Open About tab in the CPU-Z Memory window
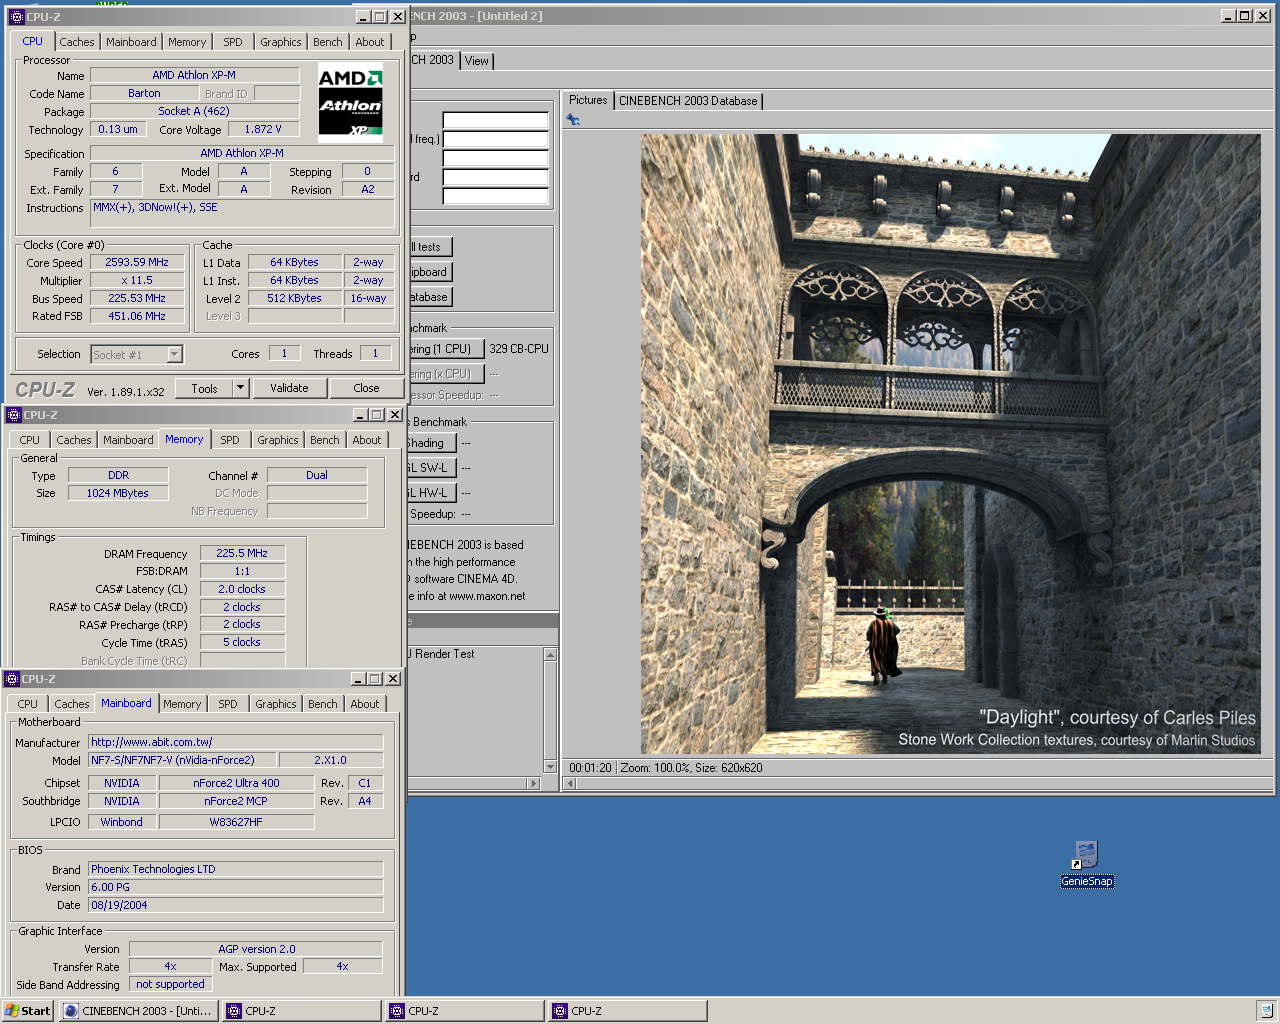 point(367,440)
